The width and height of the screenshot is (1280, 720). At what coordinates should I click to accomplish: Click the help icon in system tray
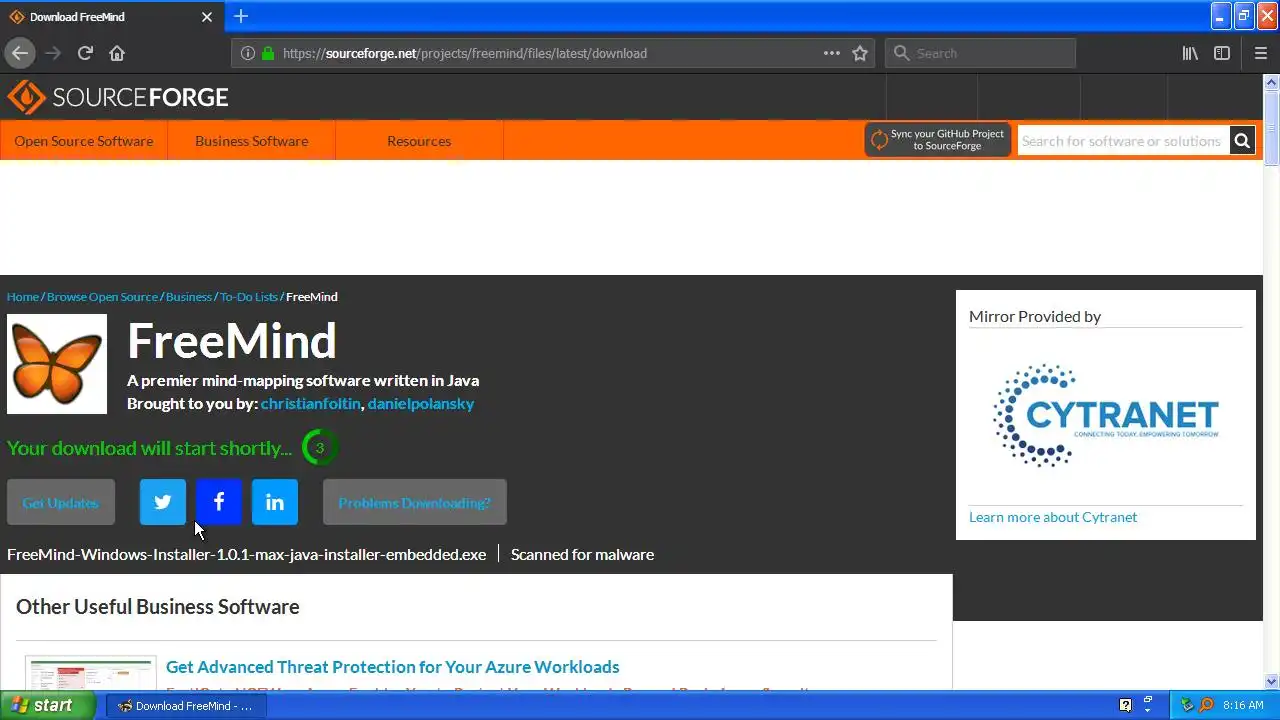click(1125, 705)
